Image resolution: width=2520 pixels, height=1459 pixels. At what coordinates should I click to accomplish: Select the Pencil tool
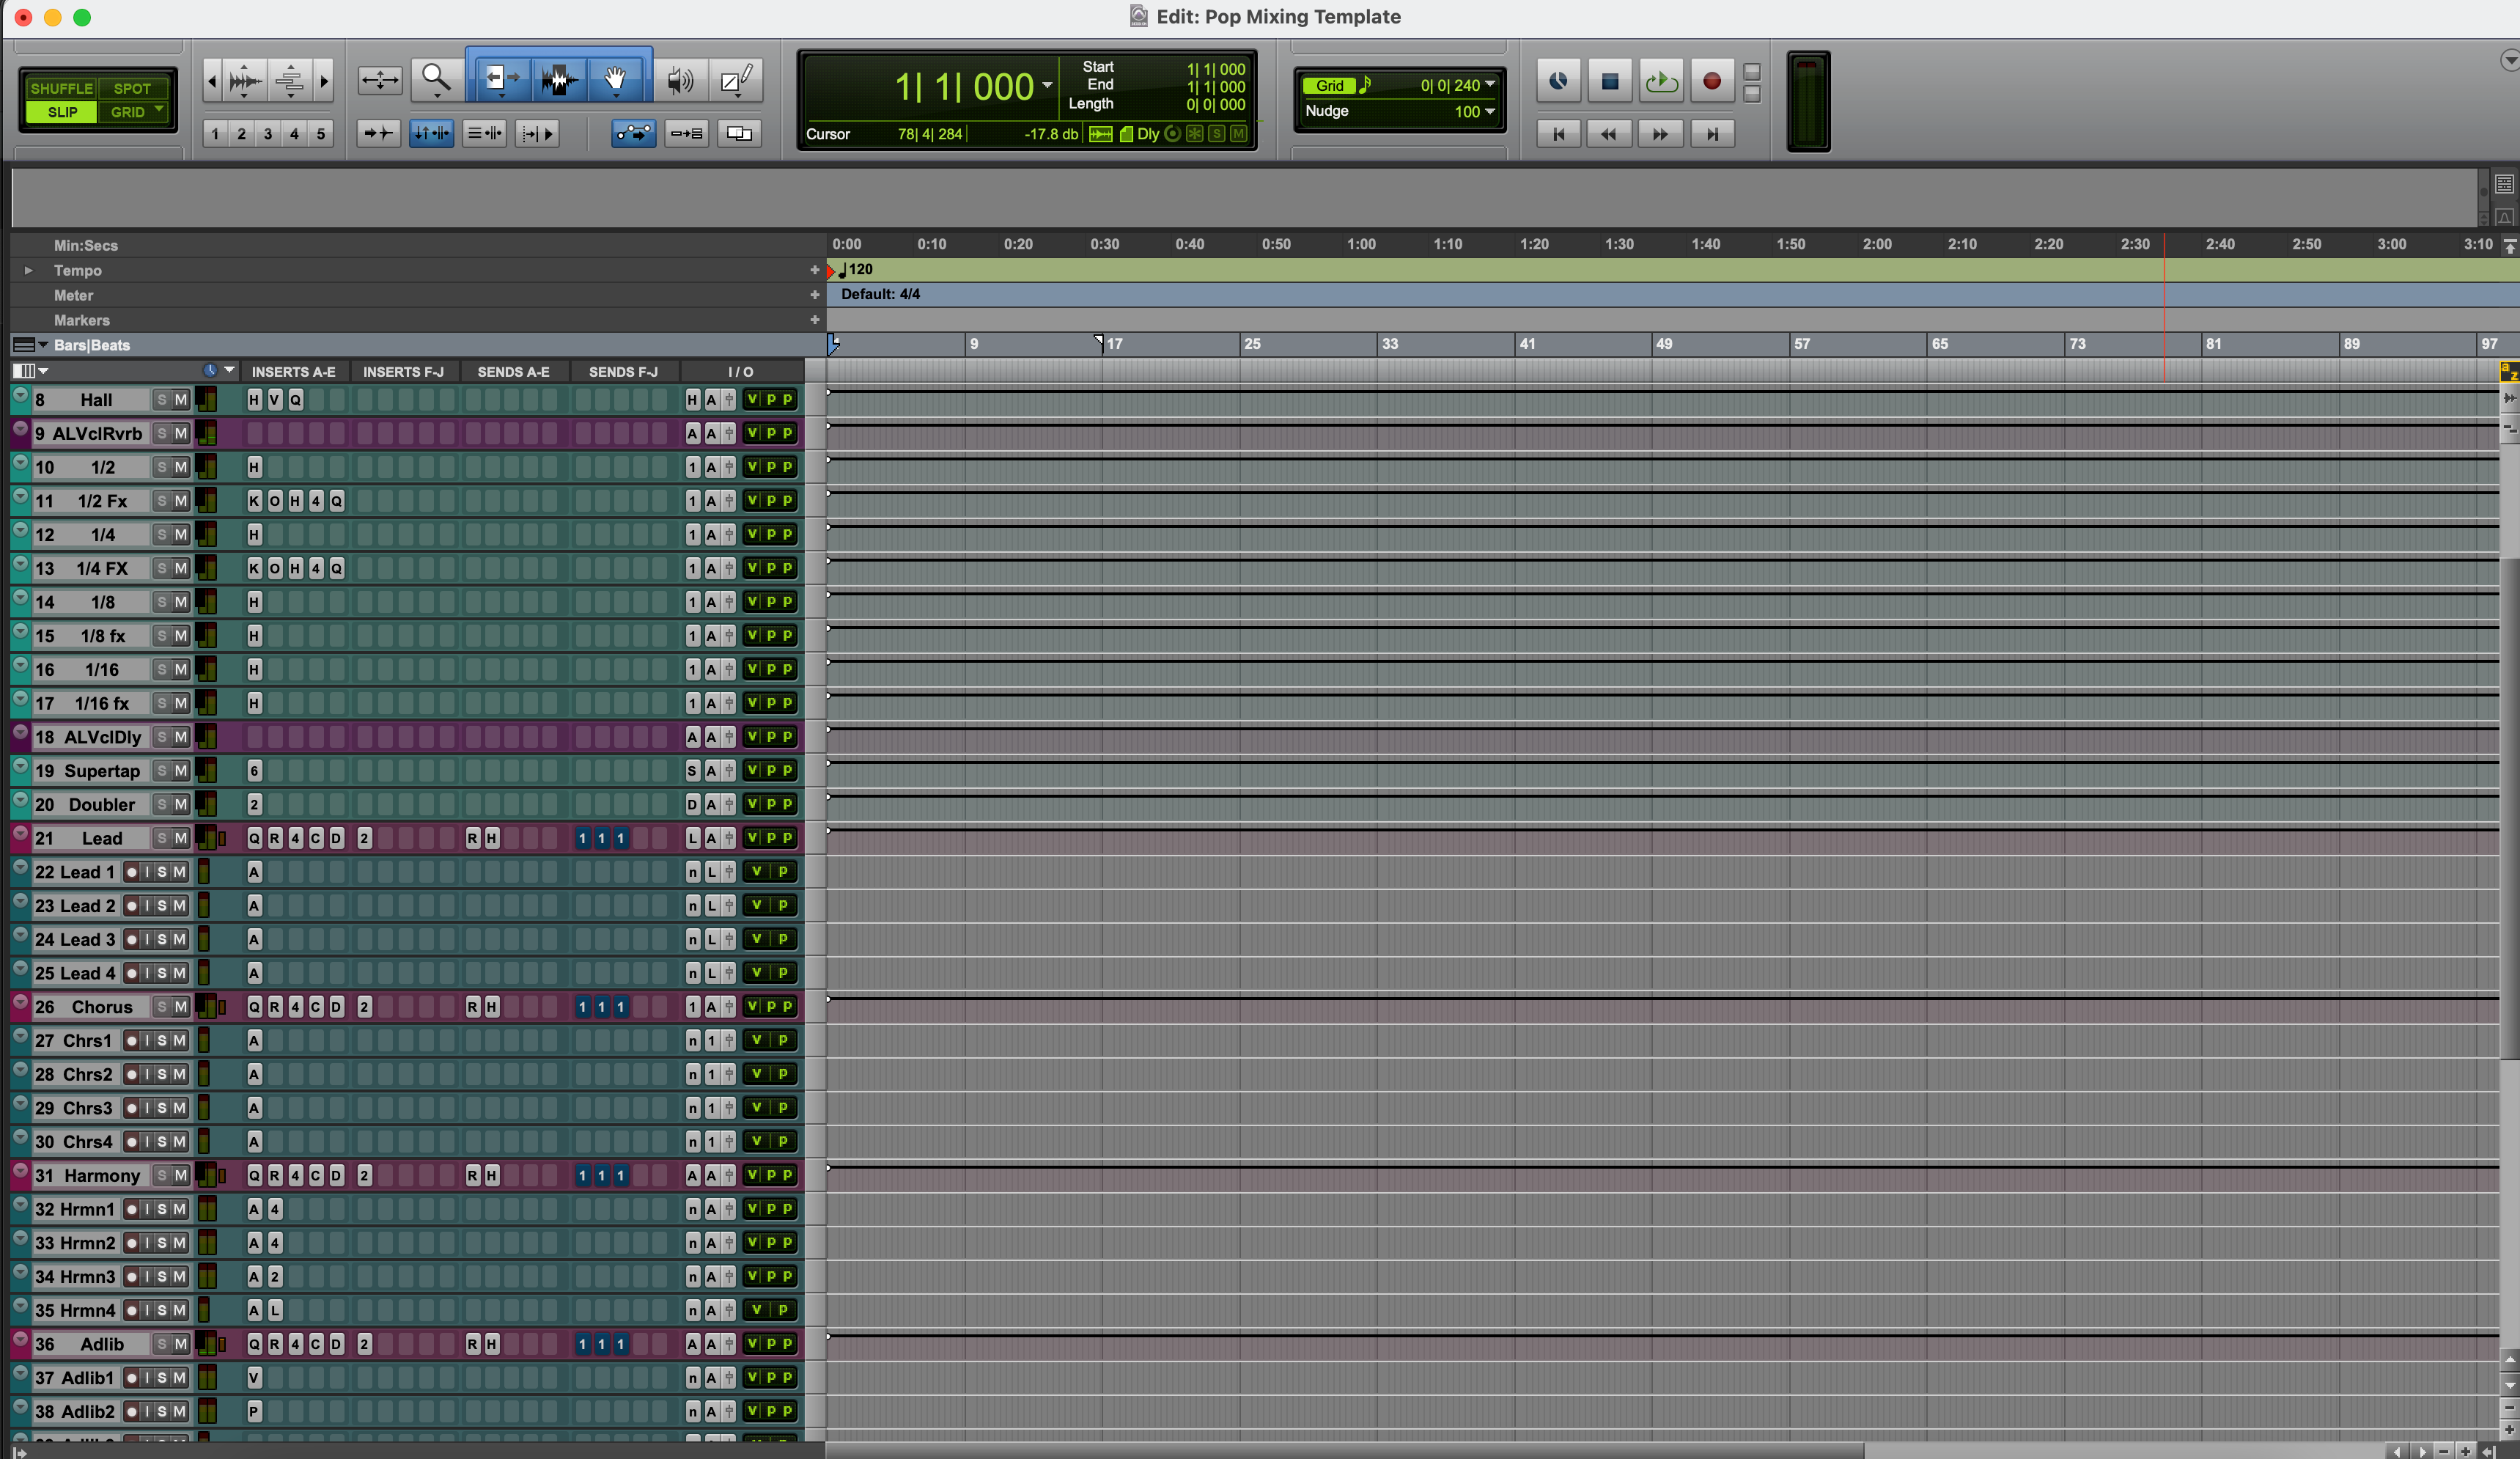736,80
